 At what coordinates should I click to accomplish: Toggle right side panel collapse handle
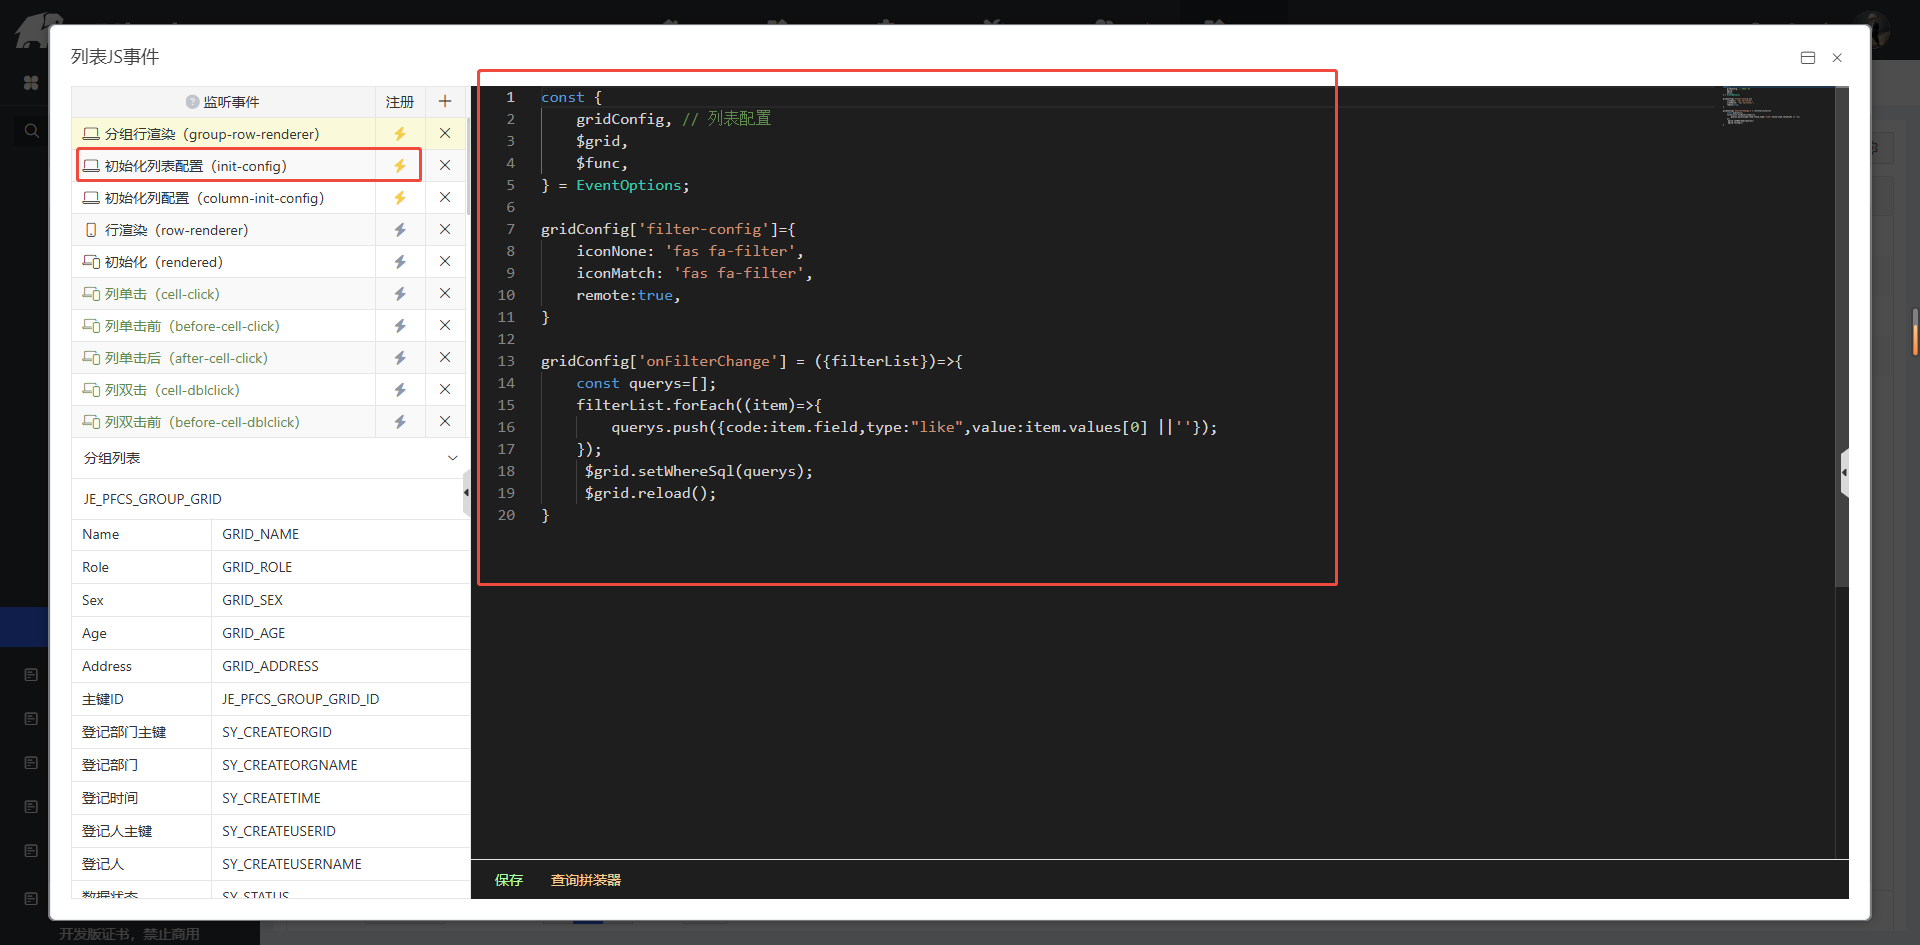1844,472
